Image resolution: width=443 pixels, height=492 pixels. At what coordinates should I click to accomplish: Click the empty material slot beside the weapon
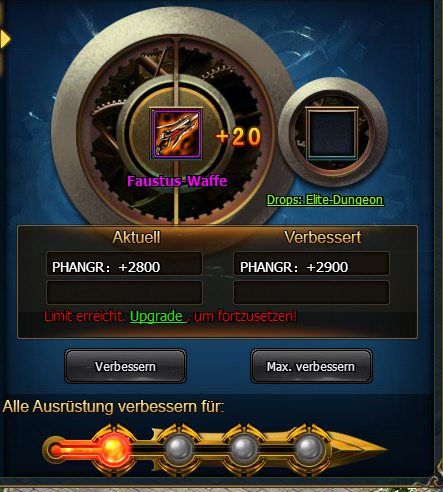click(332, 133)
